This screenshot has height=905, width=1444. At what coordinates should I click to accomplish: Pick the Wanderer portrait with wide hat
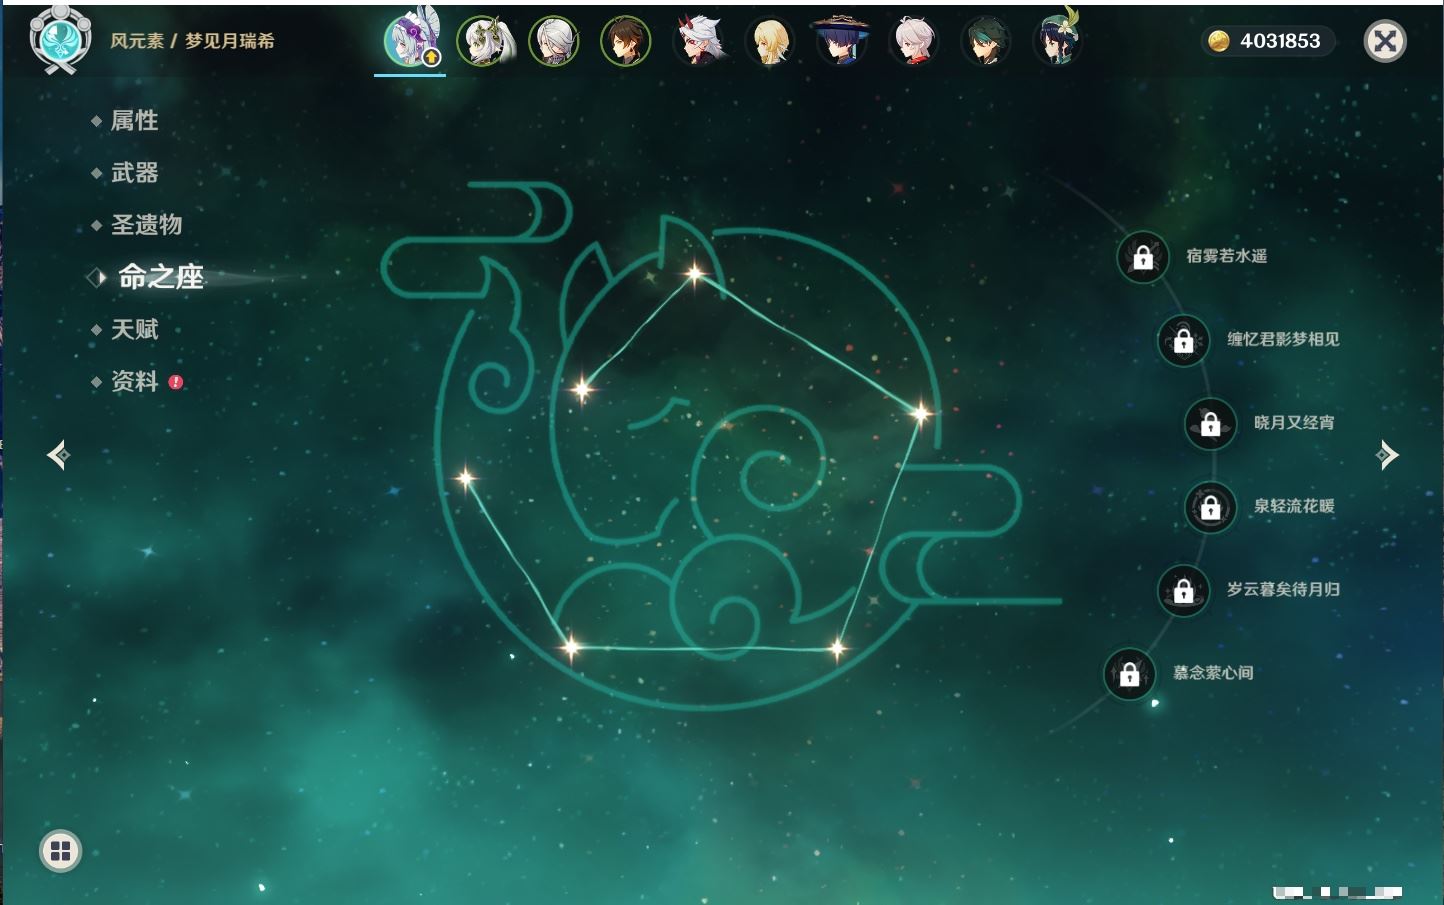point(842,41)
